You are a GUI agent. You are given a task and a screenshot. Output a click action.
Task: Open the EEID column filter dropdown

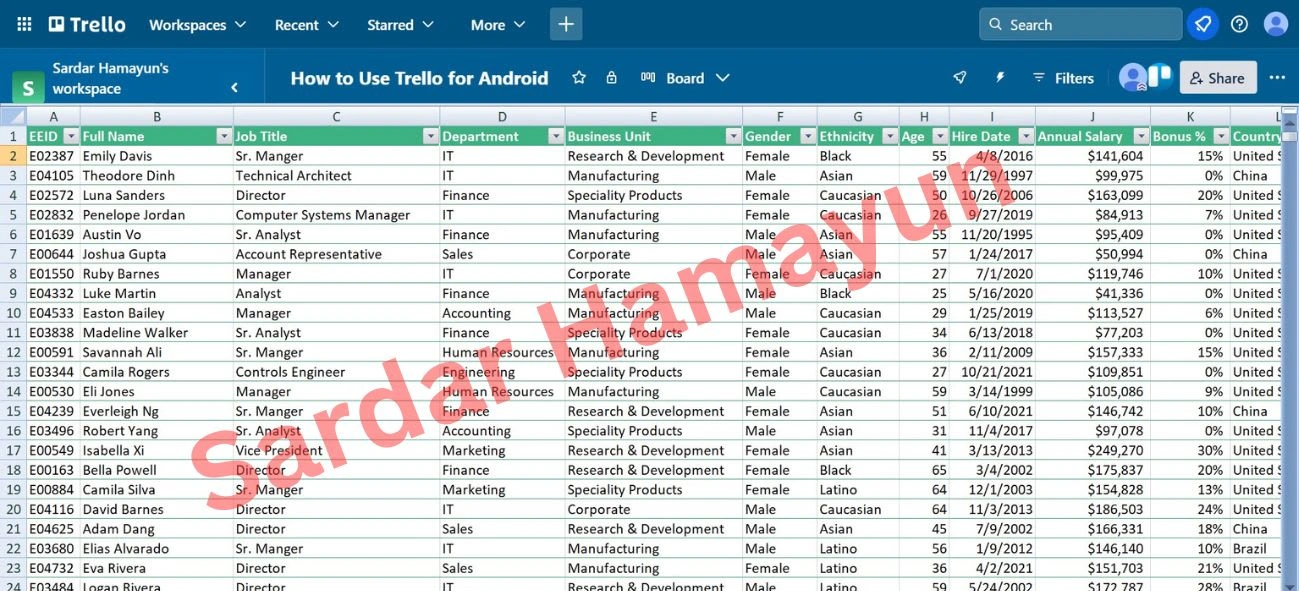point(70,136)
